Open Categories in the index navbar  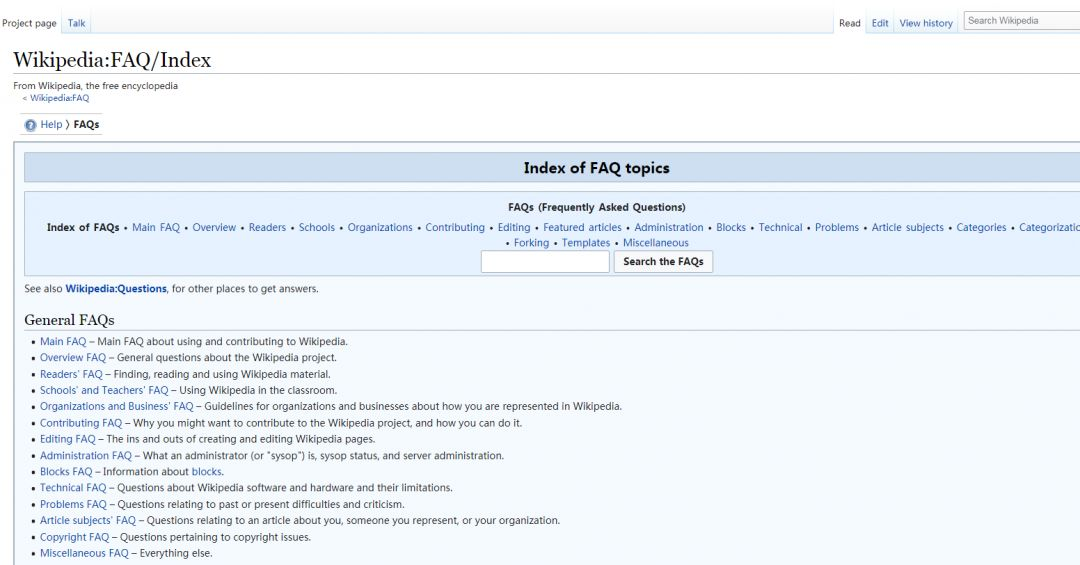point(982,227)
